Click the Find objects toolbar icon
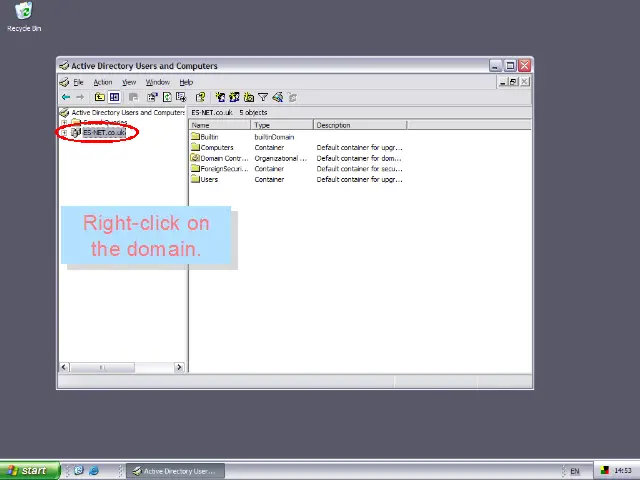Viewport: 640px width, 480px height. 278,97
